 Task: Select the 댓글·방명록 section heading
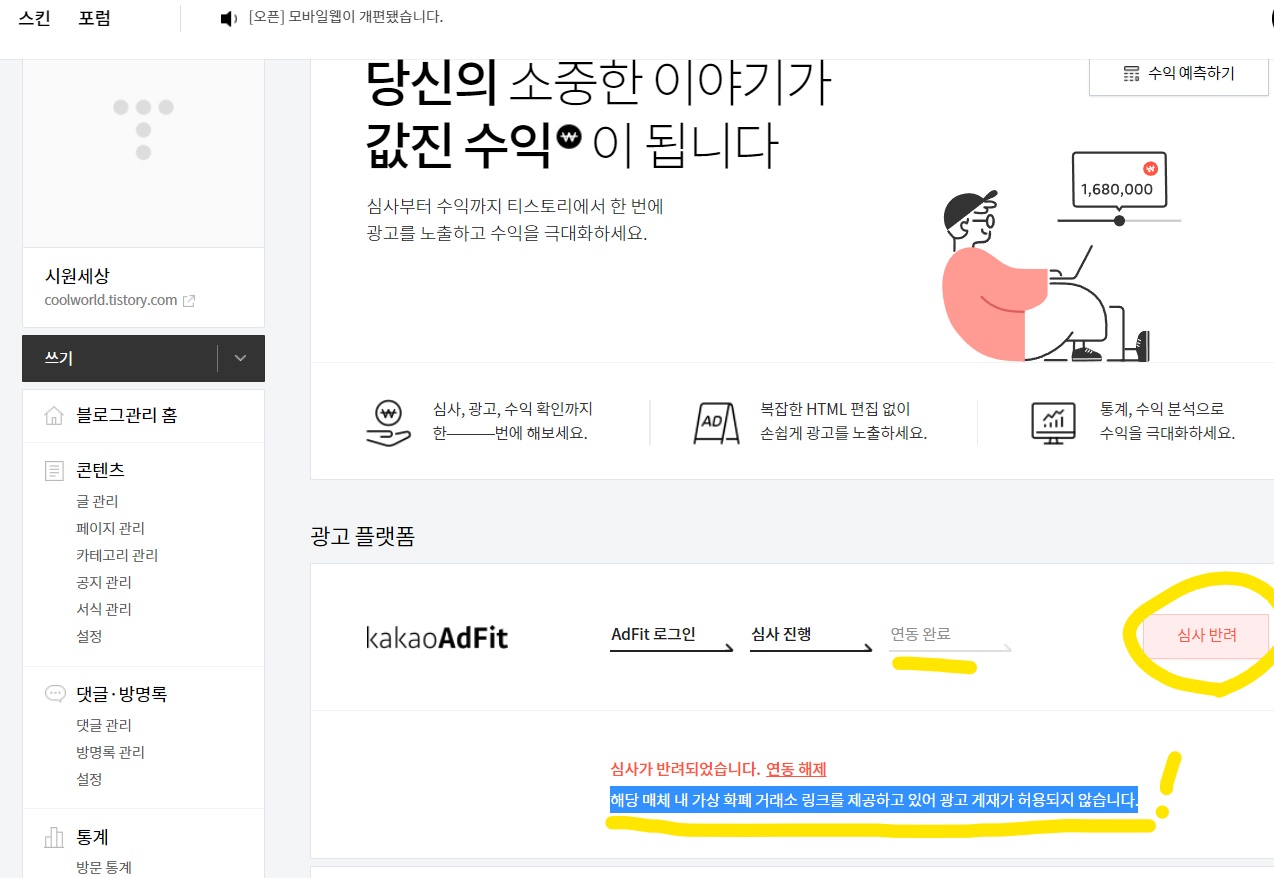click(x=121, y=694)
